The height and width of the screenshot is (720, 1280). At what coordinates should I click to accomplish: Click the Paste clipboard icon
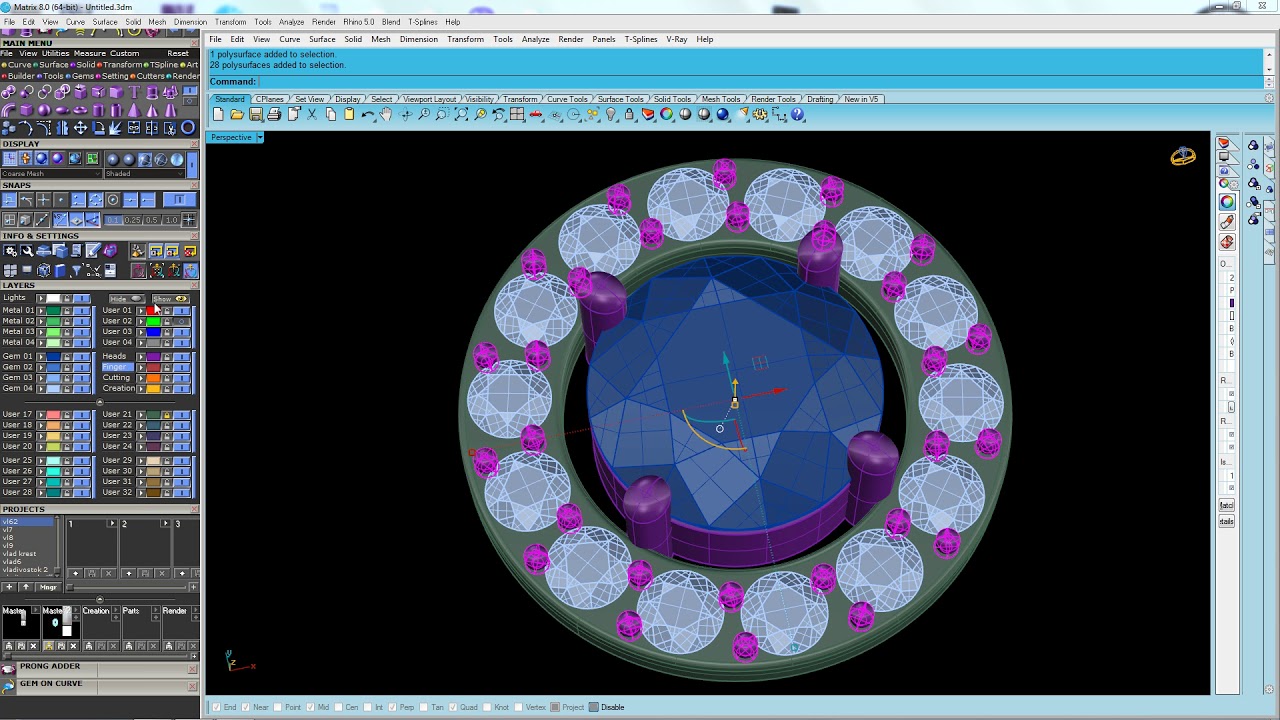[x=349, y=115]
